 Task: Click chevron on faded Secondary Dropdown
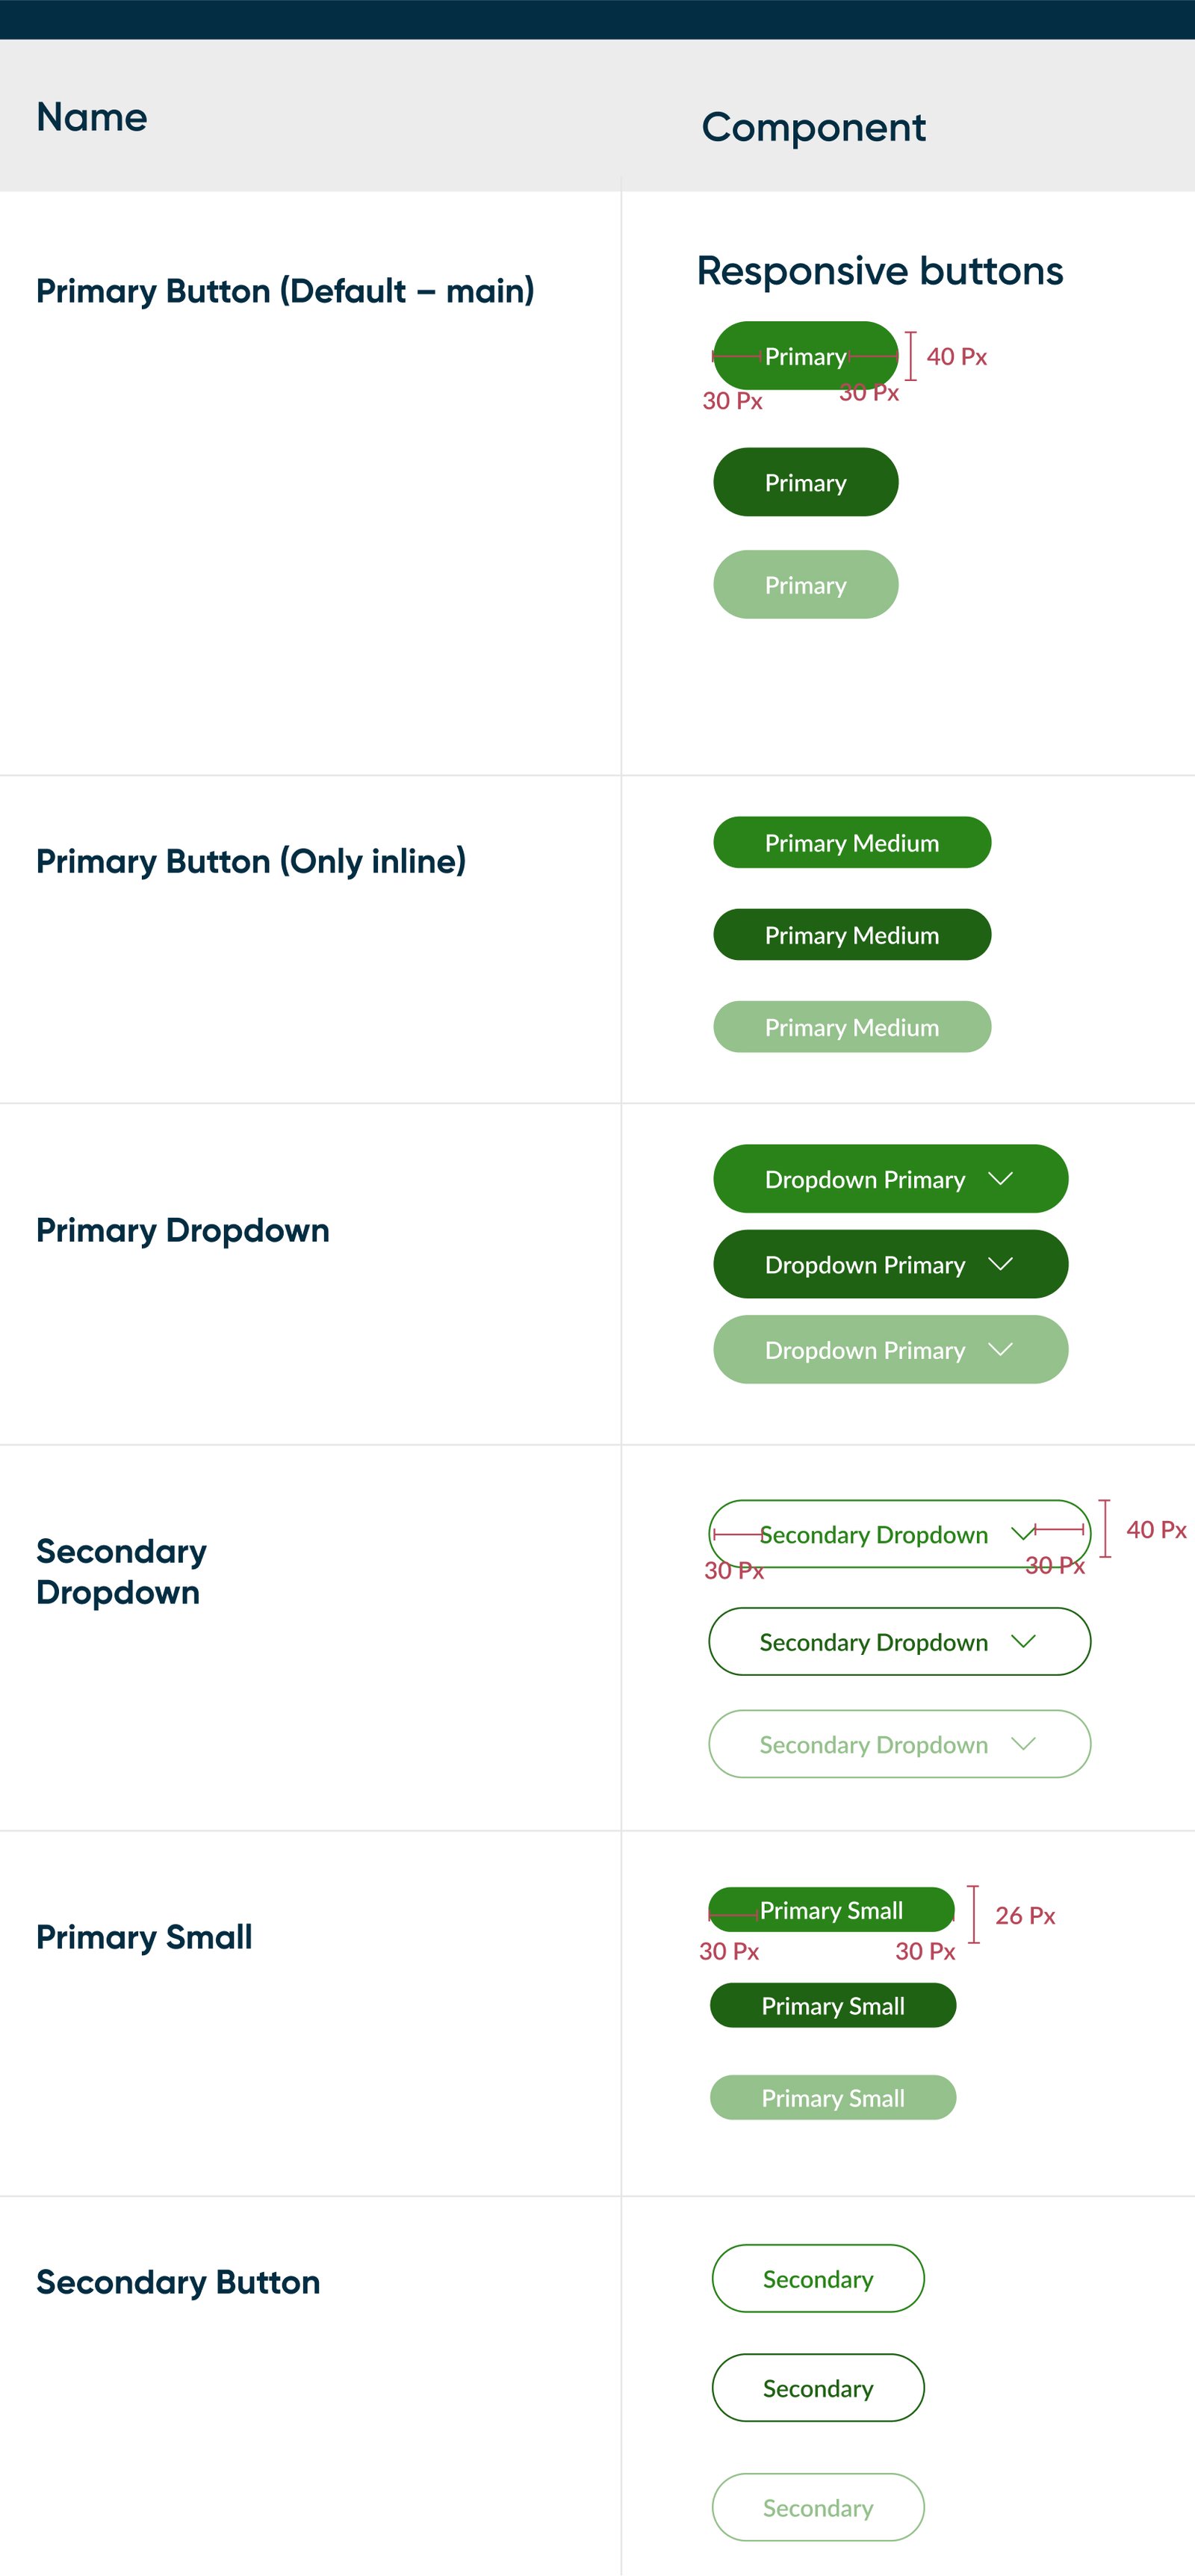[1023, 1744]
